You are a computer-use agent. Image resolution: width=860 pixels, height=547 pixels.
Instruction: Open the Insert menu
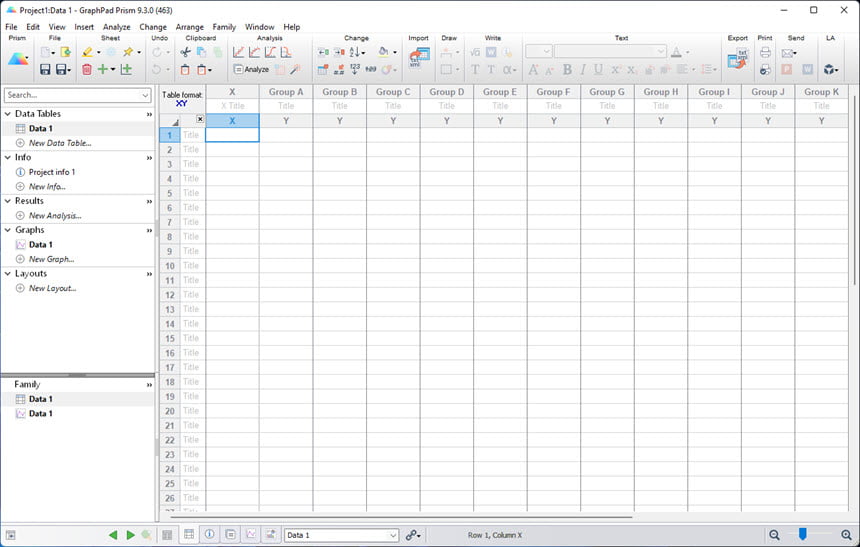click(84, 27)
